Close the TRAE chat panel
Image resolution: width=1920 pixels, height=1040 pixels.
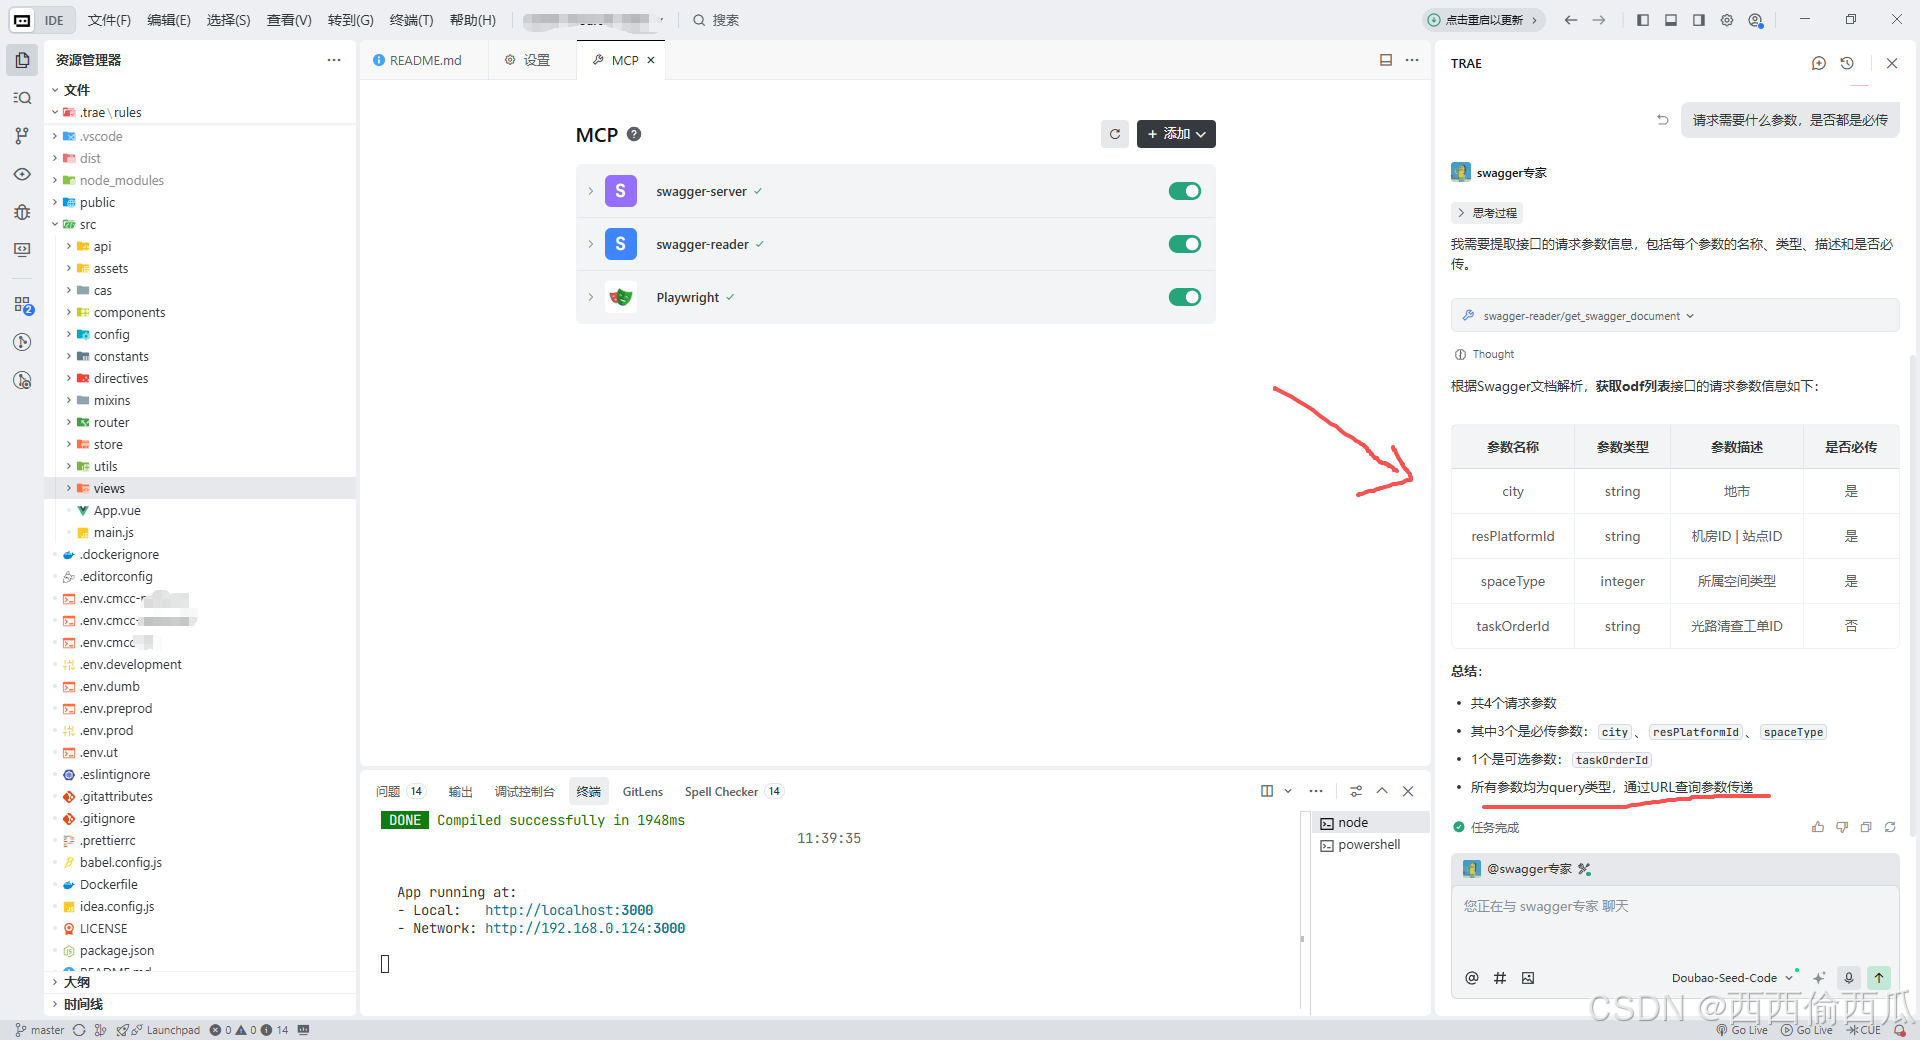(x=1891, y=63)
